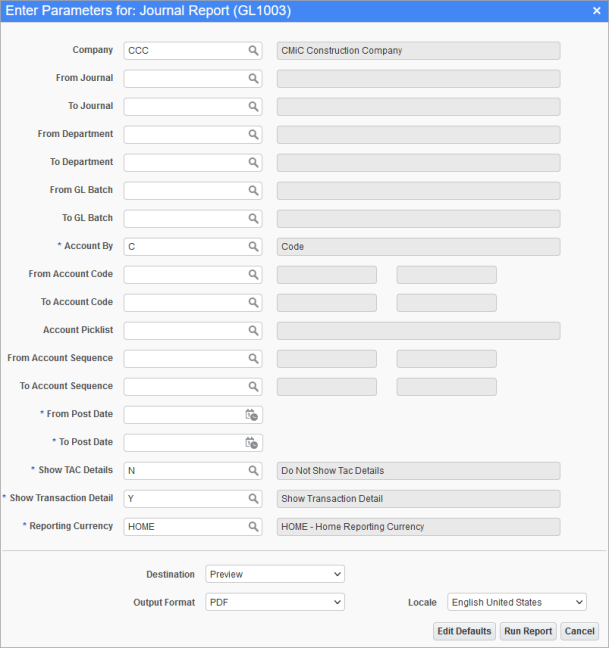Open To Journal lookup magnifier
The image size is (609, 648).
253,107
